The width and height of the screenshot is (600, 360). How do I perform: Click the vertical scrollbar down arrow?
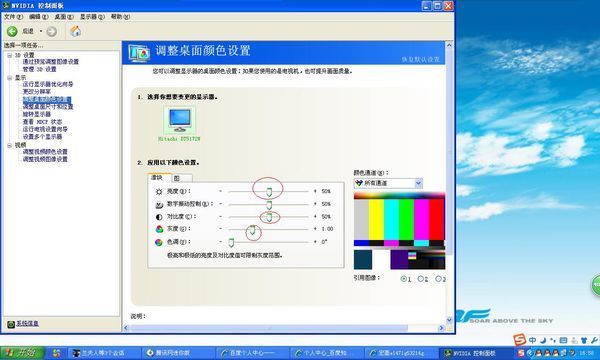coord(449,320)
